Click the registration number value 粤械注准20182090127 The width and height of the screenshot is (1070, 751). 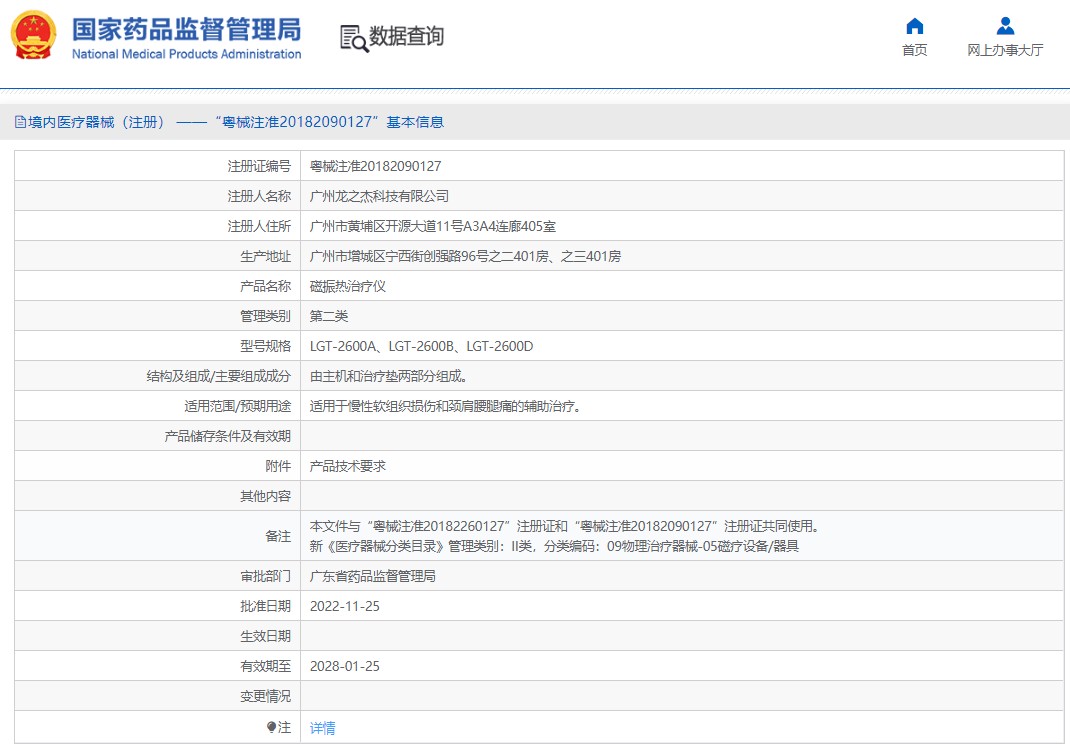pos(375,166)
